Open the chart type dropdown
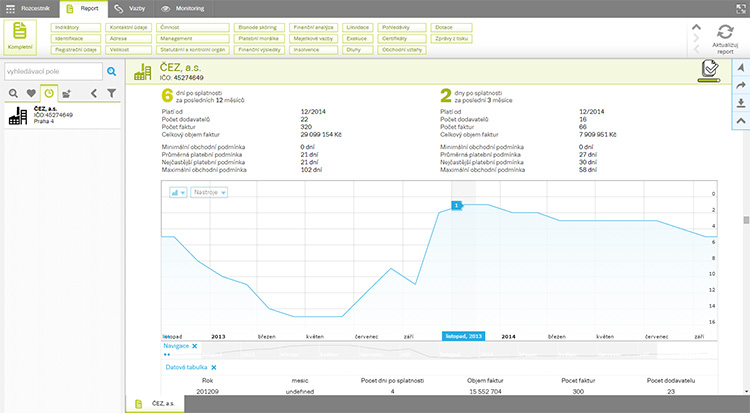Screen dimensions: 750x413 pos(178,192)
